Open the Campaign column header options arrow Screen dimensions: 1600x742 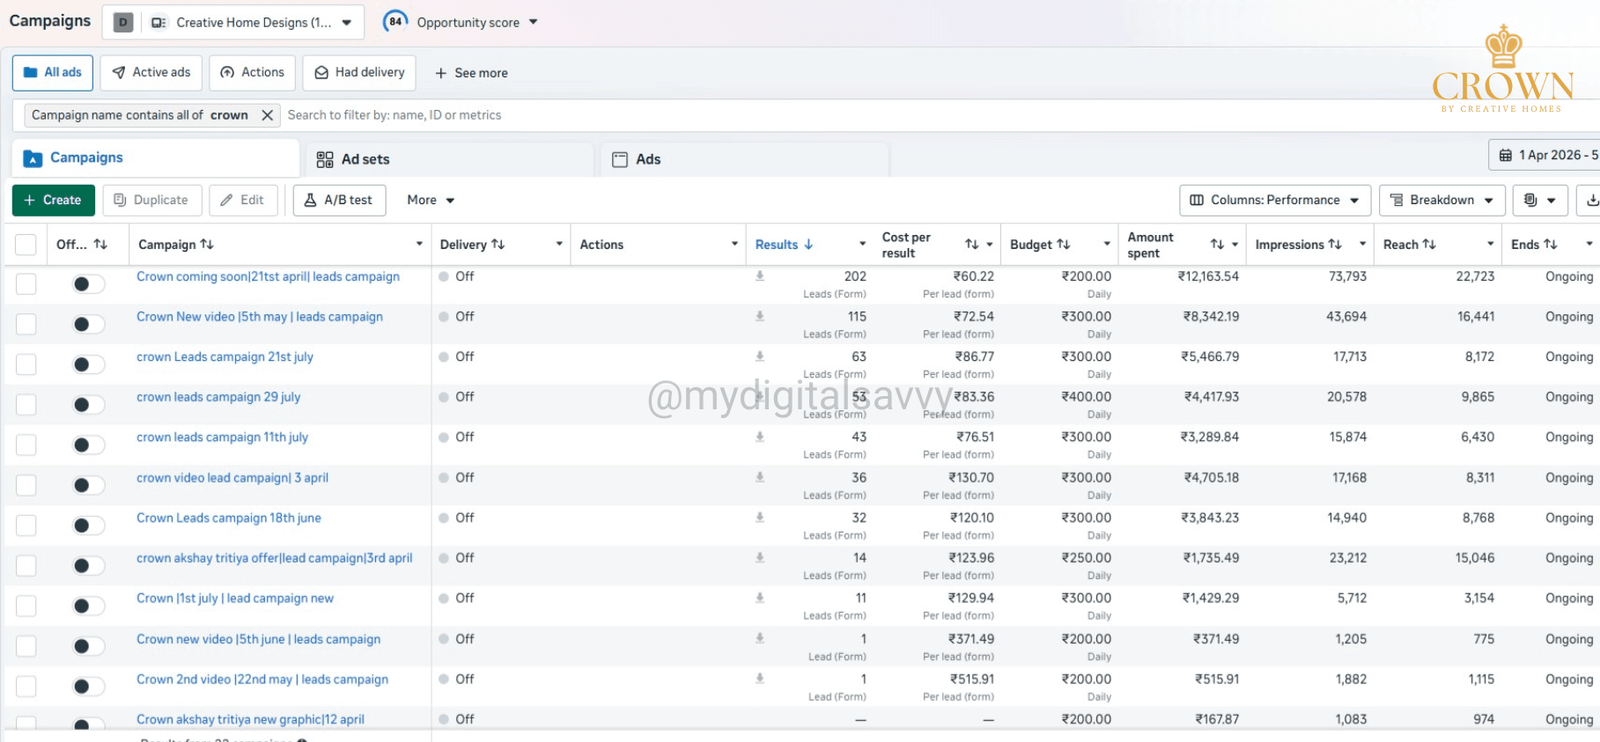click(x=419, y=244)
